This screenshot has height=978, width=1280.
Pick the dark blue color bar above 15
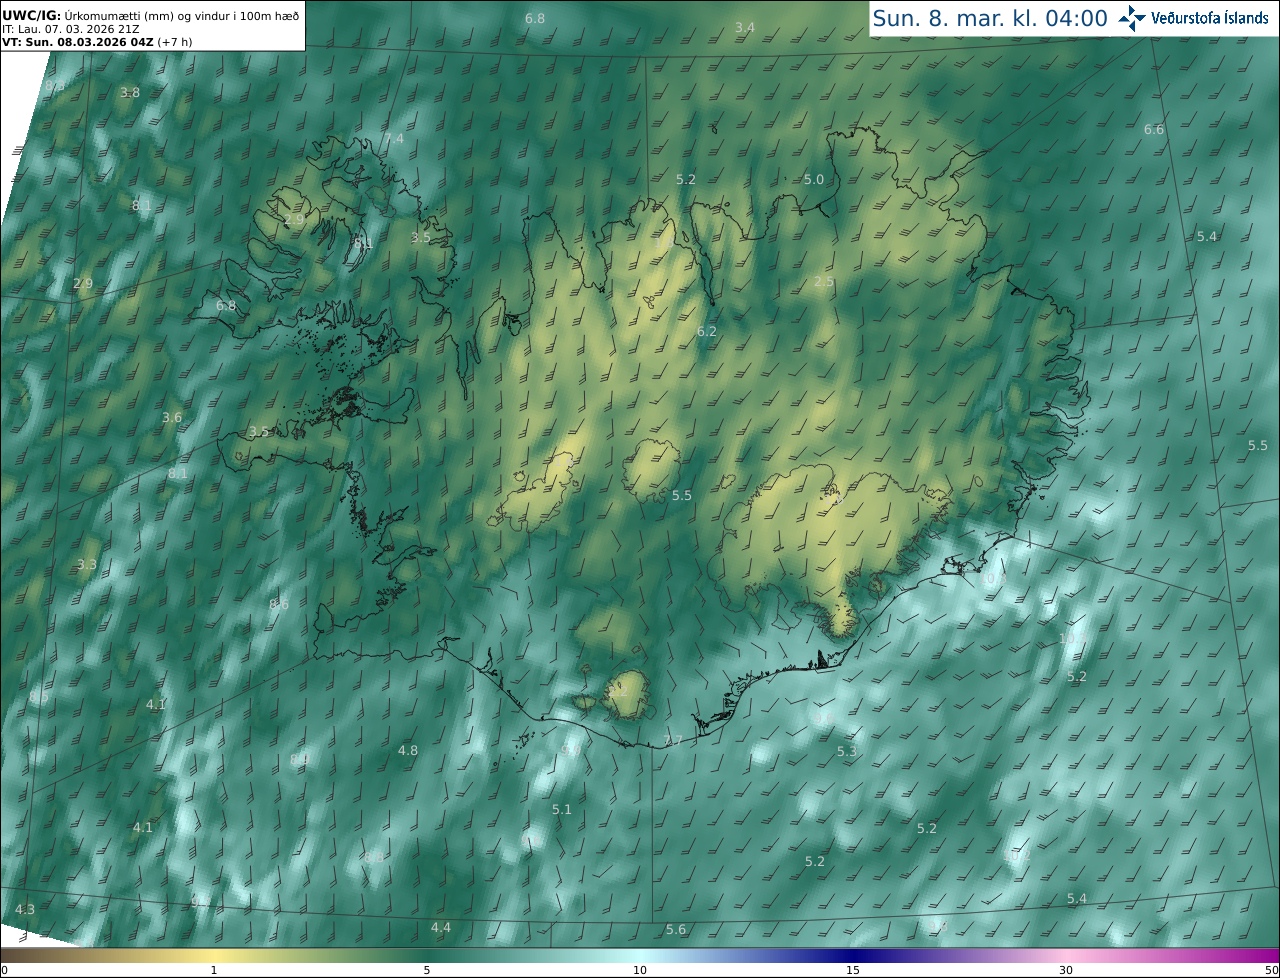click(x=853, y=955)
